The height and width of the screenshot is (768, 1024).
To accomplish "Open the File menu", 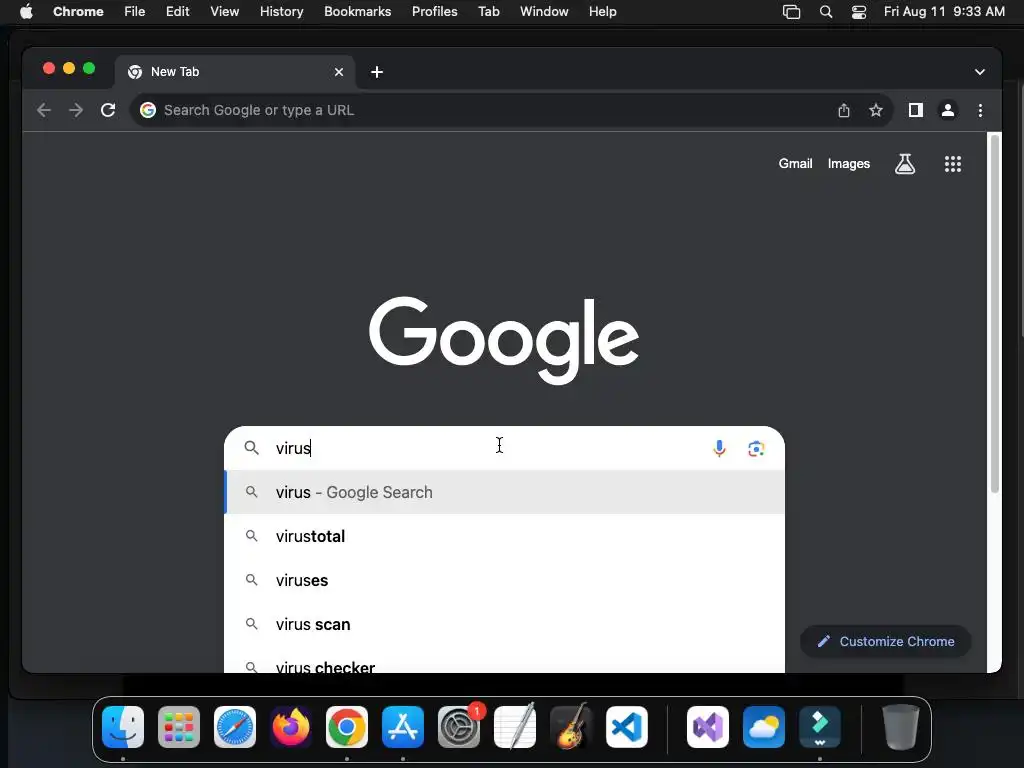I will coord(135,12).
